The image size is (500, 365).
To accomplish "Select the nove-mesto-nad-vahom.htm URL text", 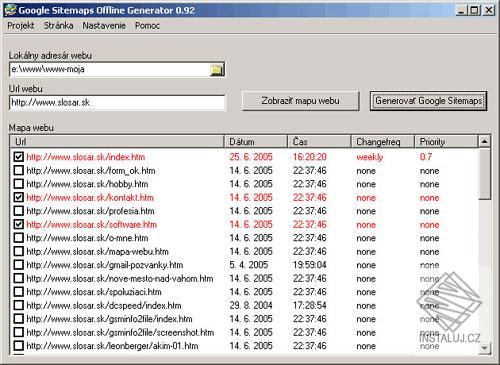I will [x=120, y=278].
